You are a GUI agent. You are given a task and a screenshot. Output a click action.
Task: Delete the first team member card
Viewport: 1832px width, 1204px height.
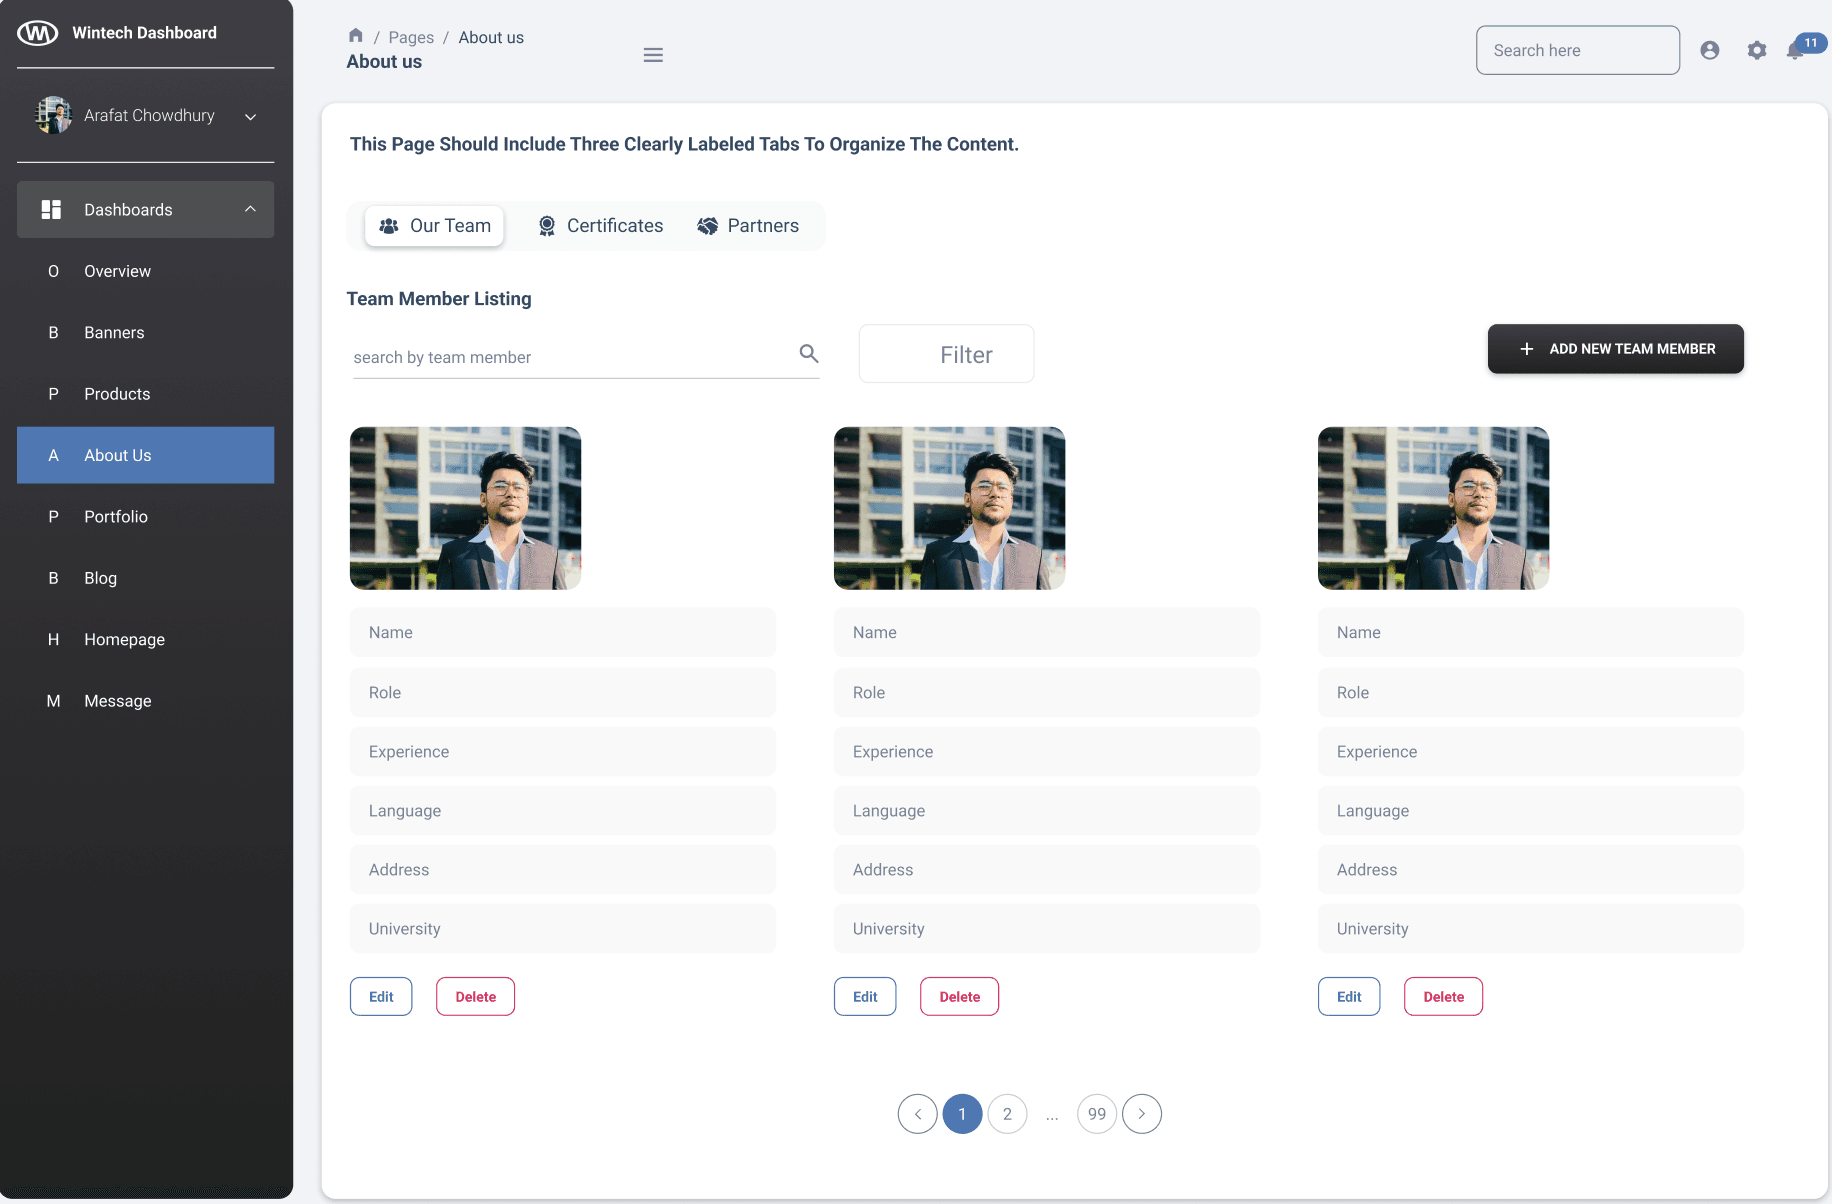tap(475, 997)
